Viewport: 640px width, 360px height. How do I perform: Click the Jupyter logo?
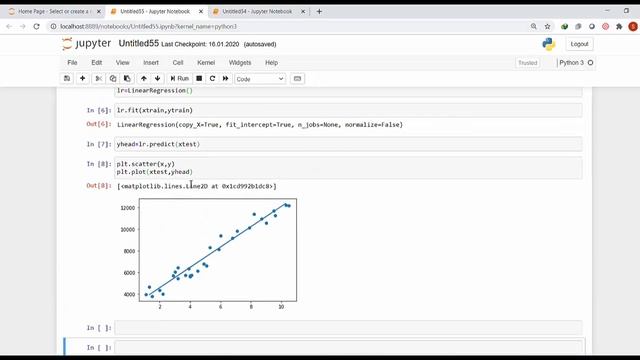tap(87, 43)
